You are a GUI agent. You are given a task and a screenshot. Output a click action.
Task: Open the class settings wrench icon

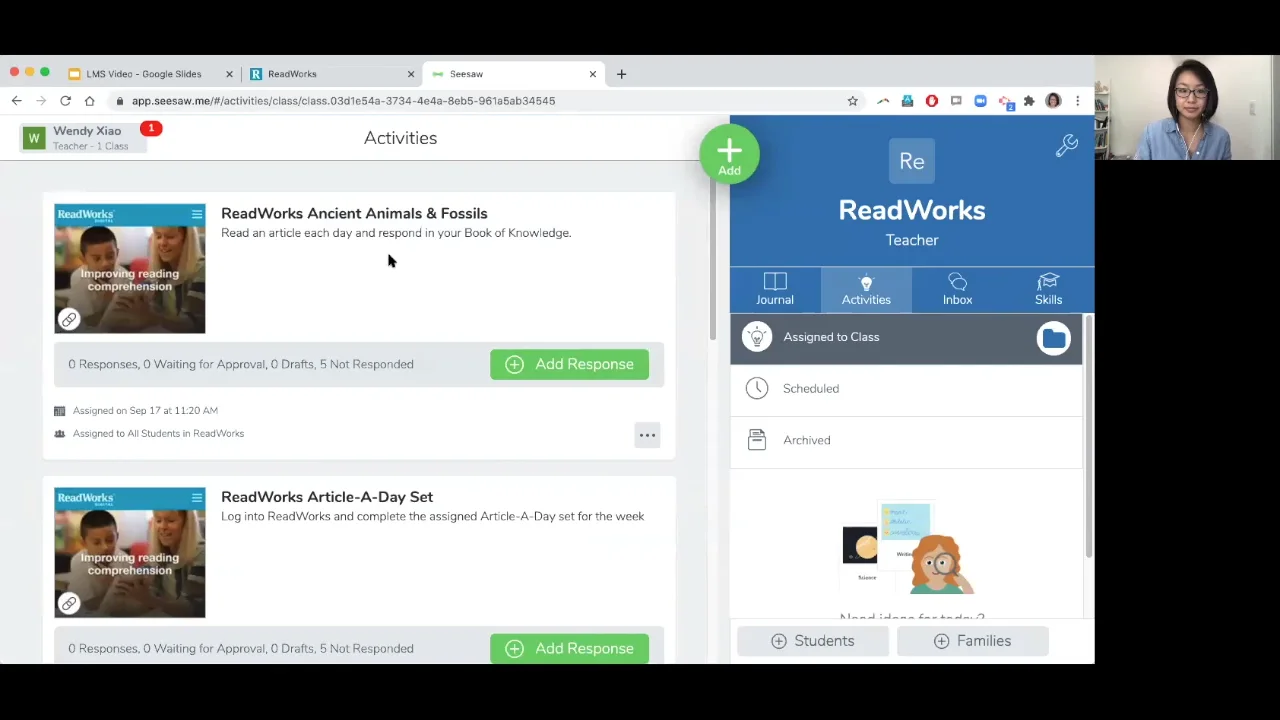coord(1066,146)
